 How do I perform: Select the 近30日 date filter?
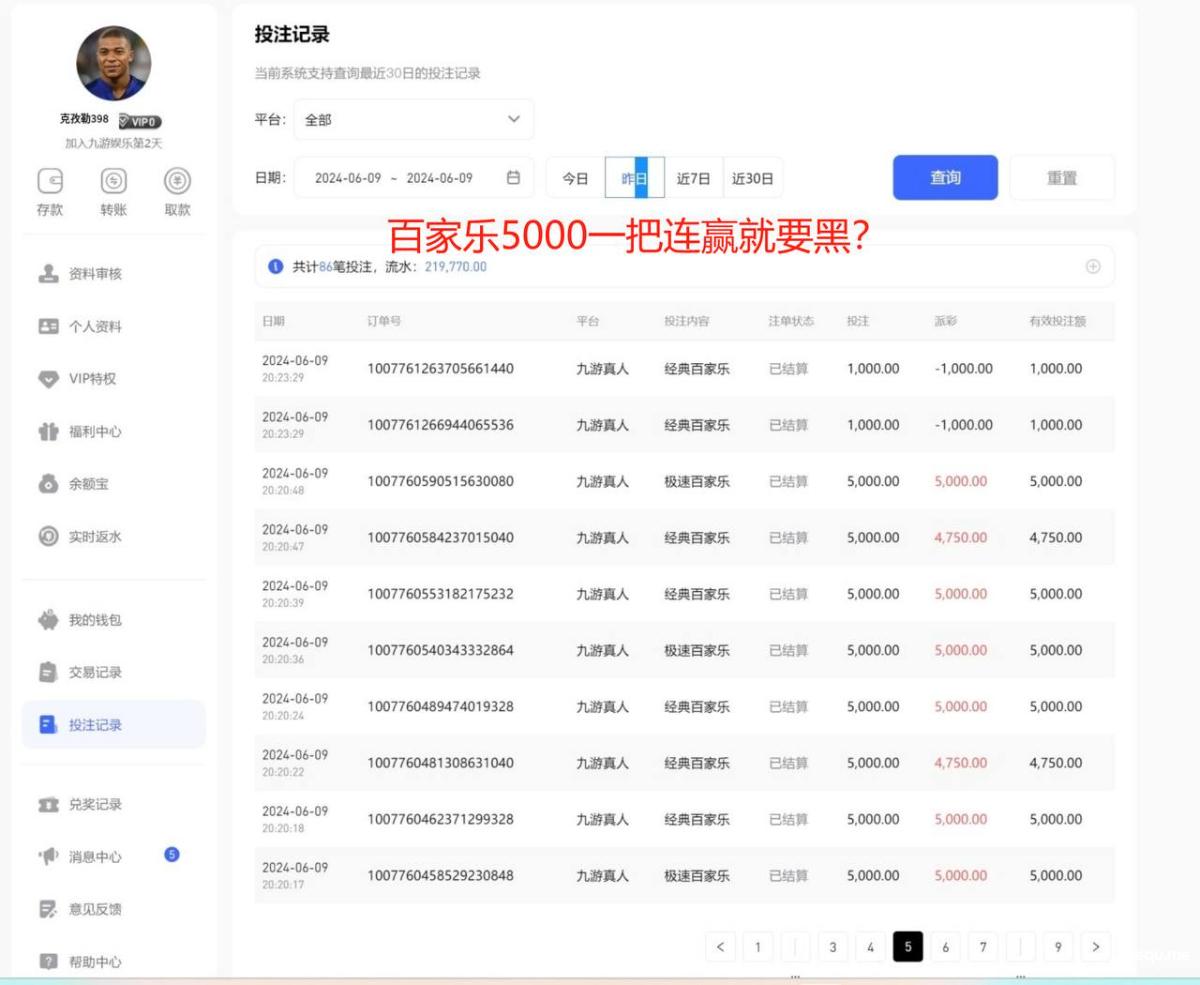(x=753, y=179)
